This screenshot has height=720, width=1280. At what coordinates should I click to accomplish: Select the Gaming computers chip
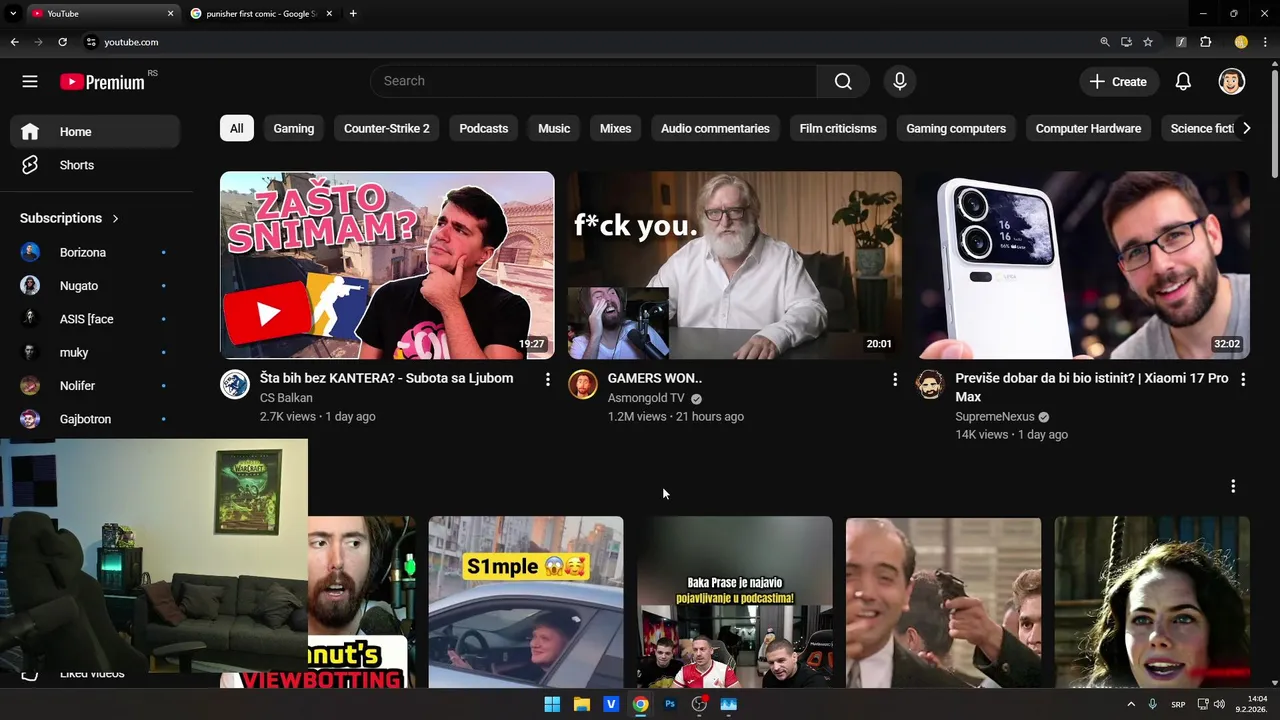click(956, 128)
